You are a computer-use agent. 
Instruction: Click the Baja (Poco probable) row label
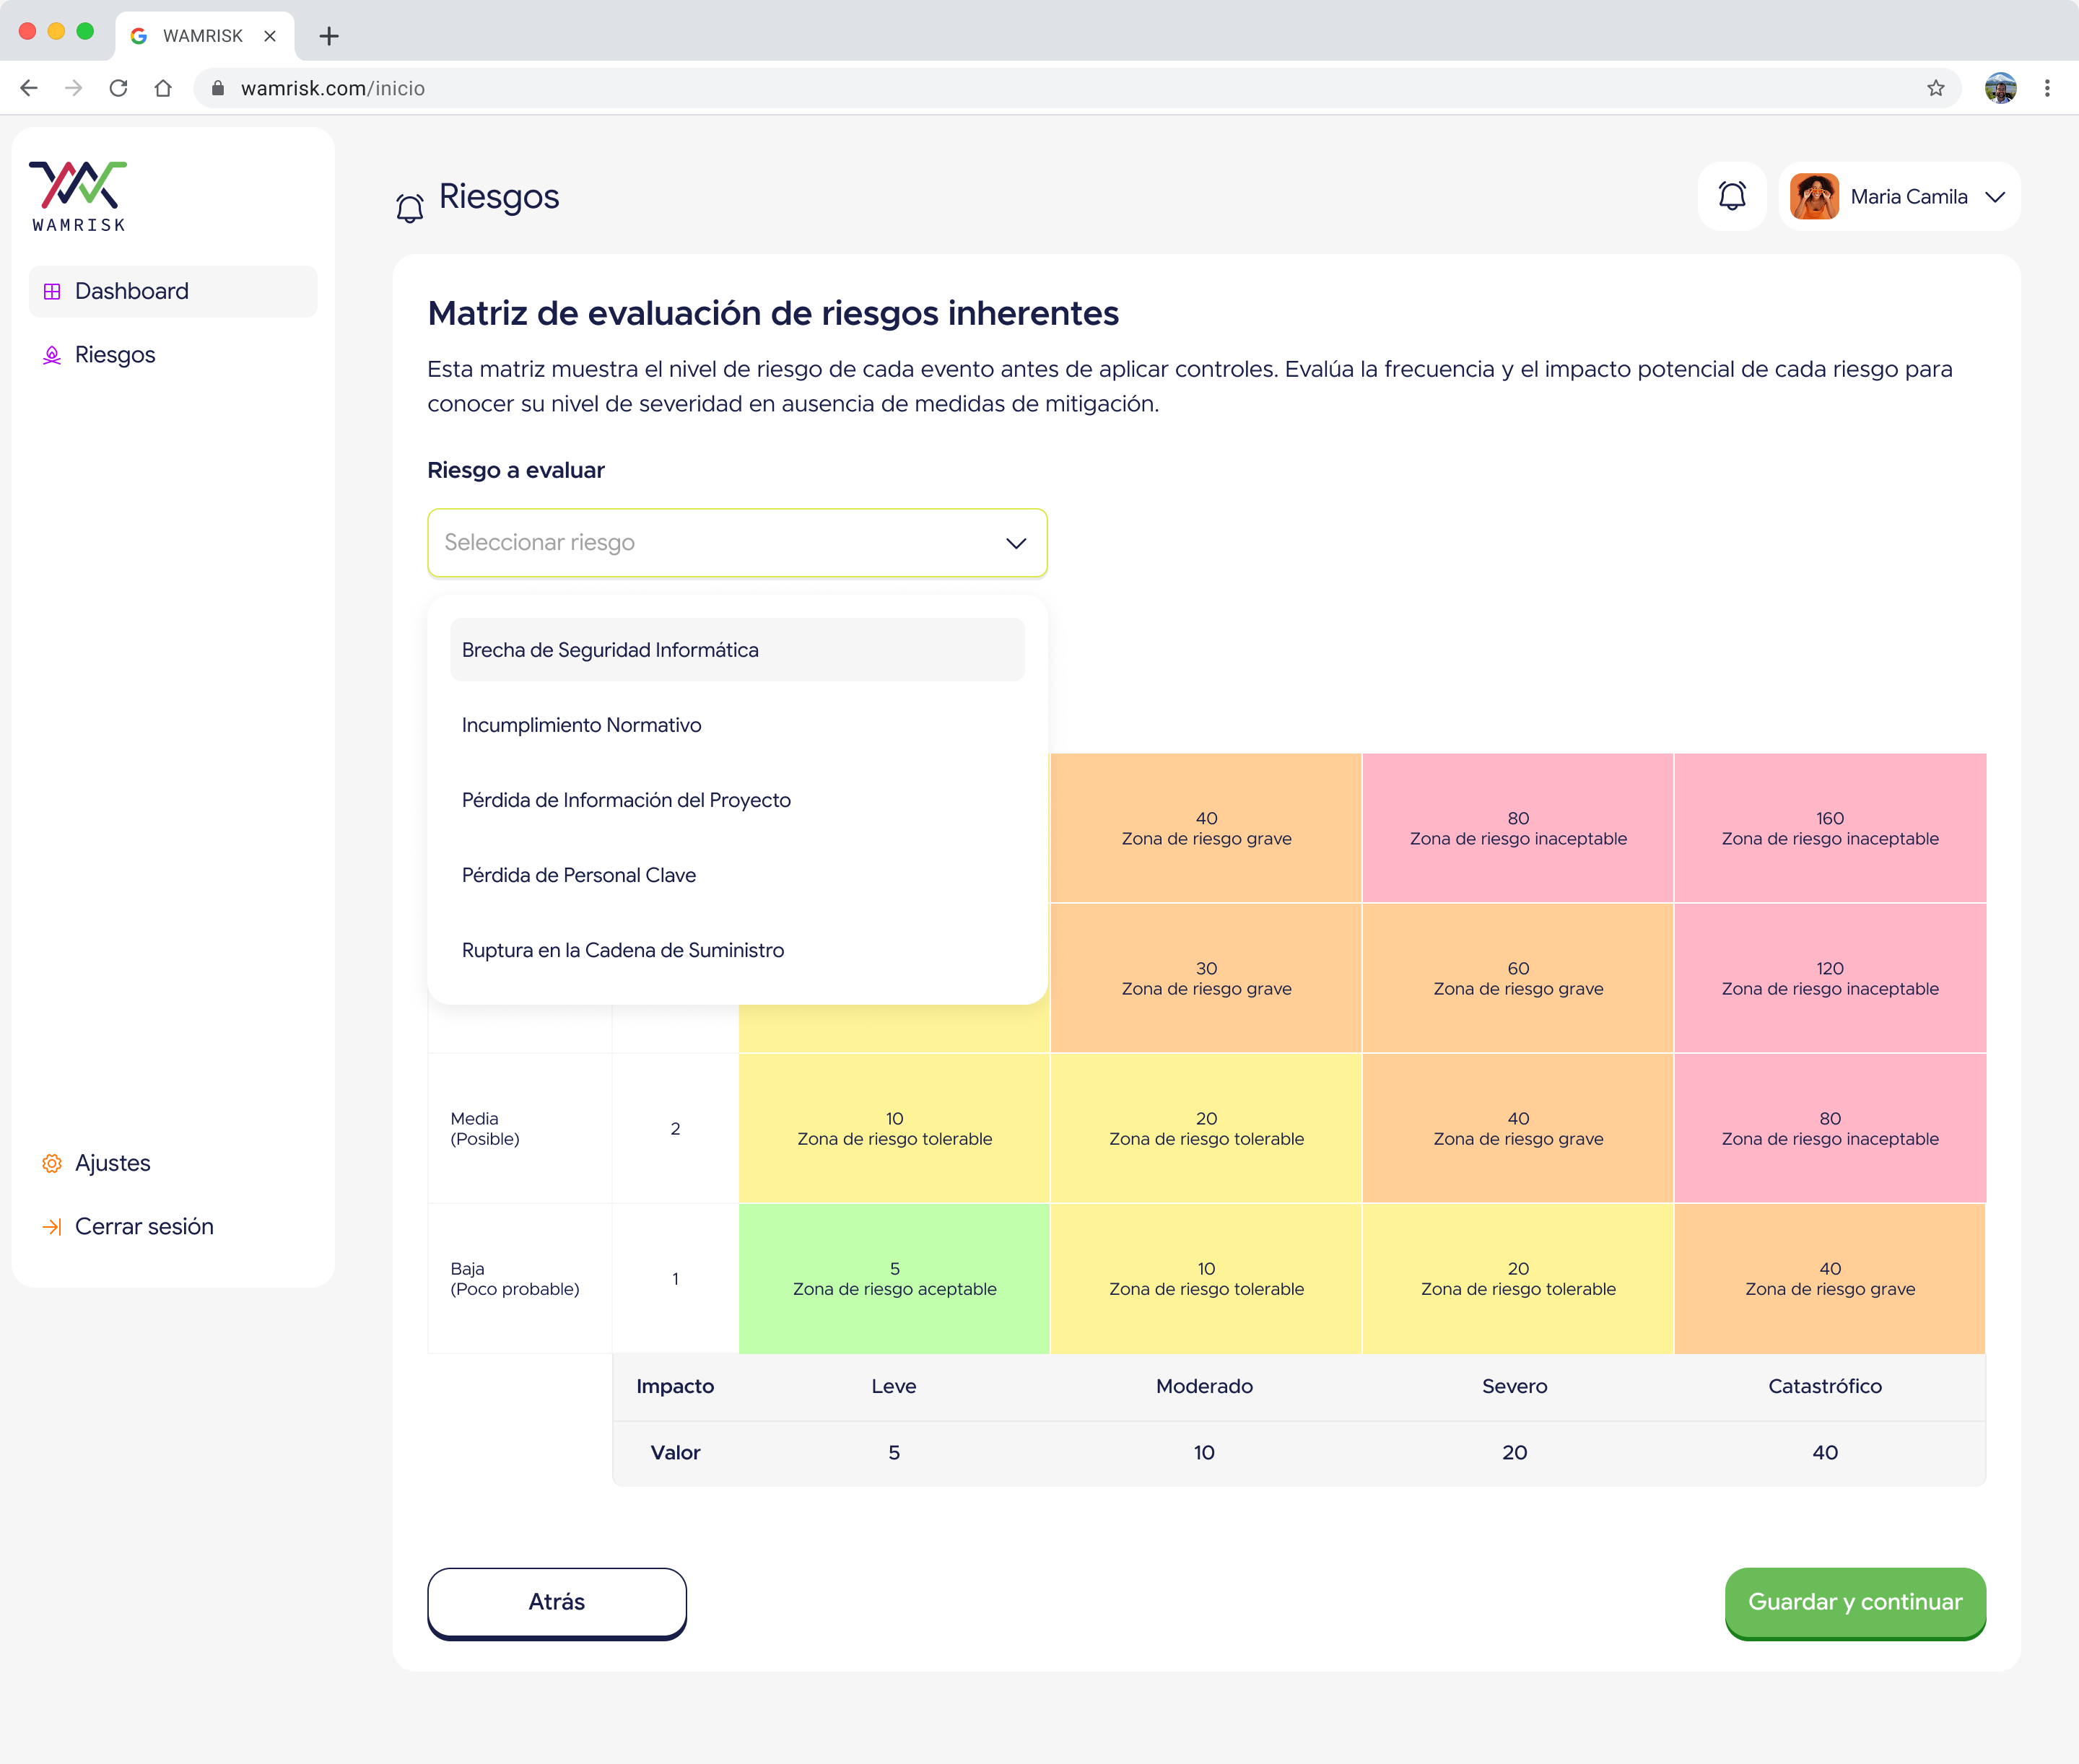515,1279
